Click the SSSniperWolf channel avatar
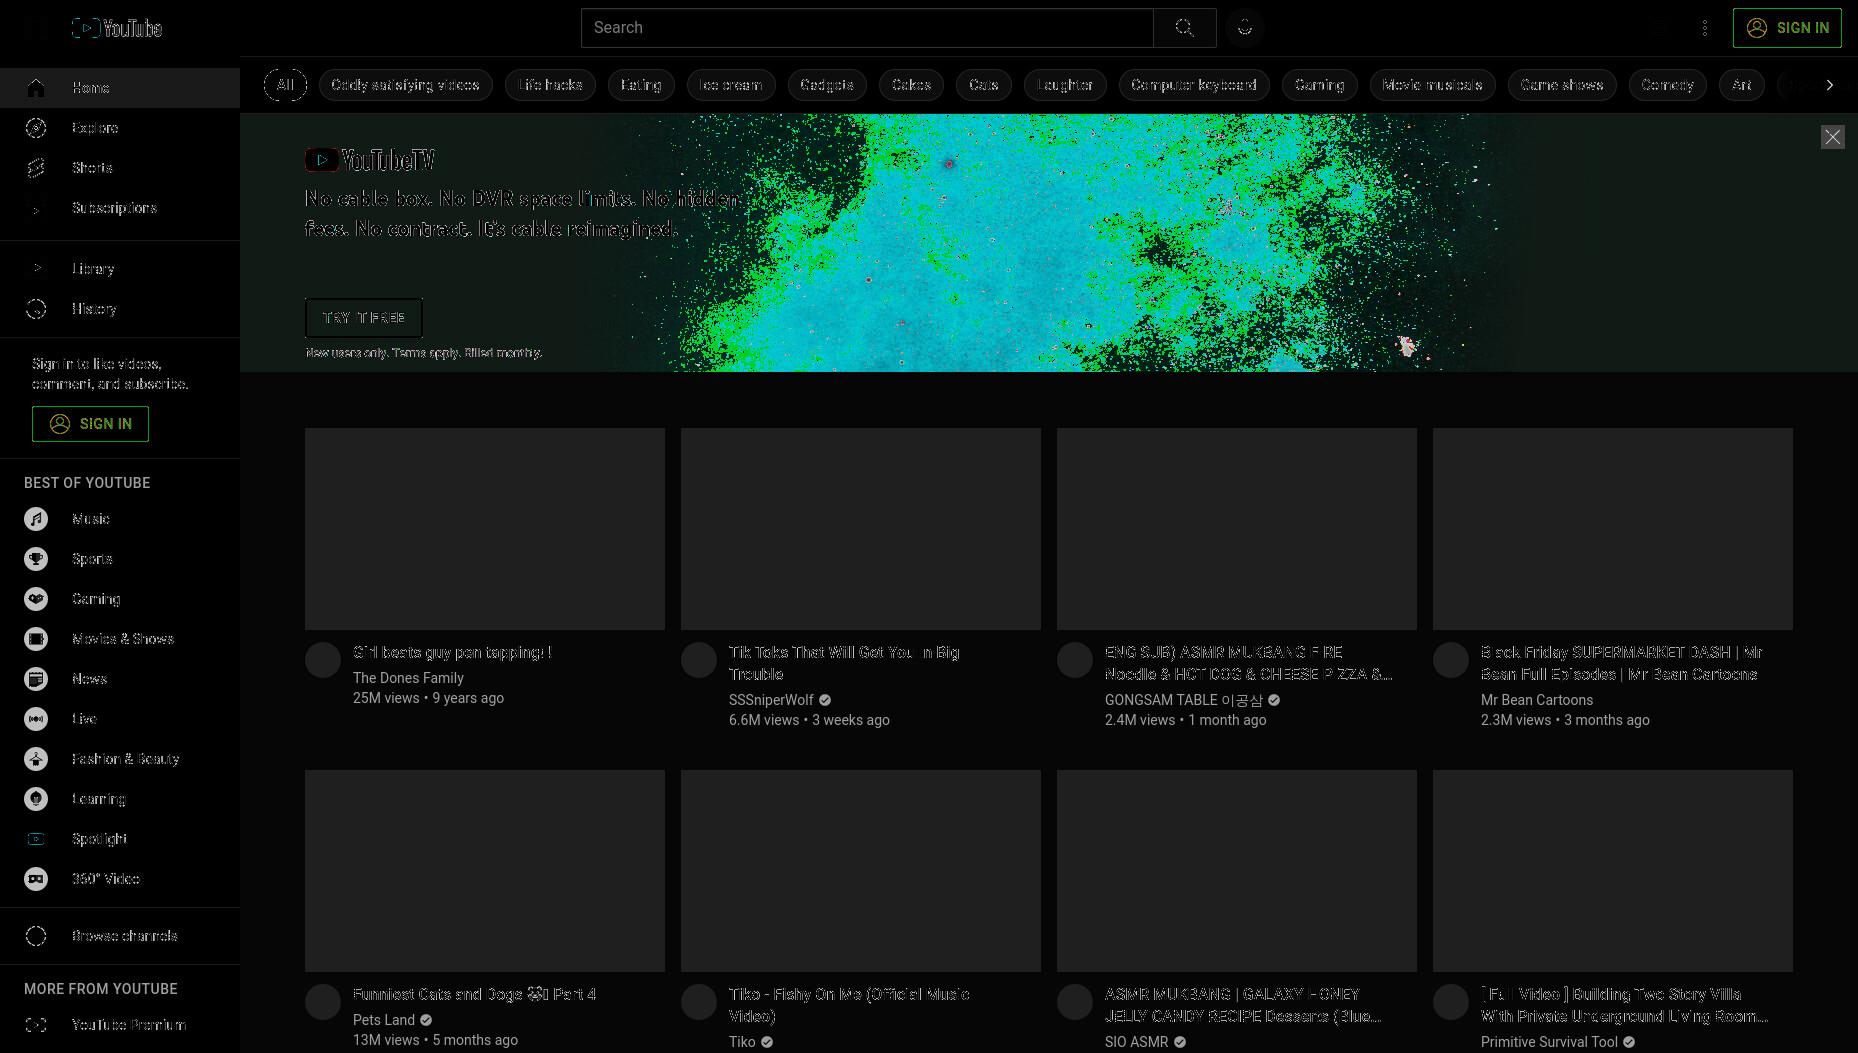This screenshot has height=1053, width=1858. (x=699, y=660)
